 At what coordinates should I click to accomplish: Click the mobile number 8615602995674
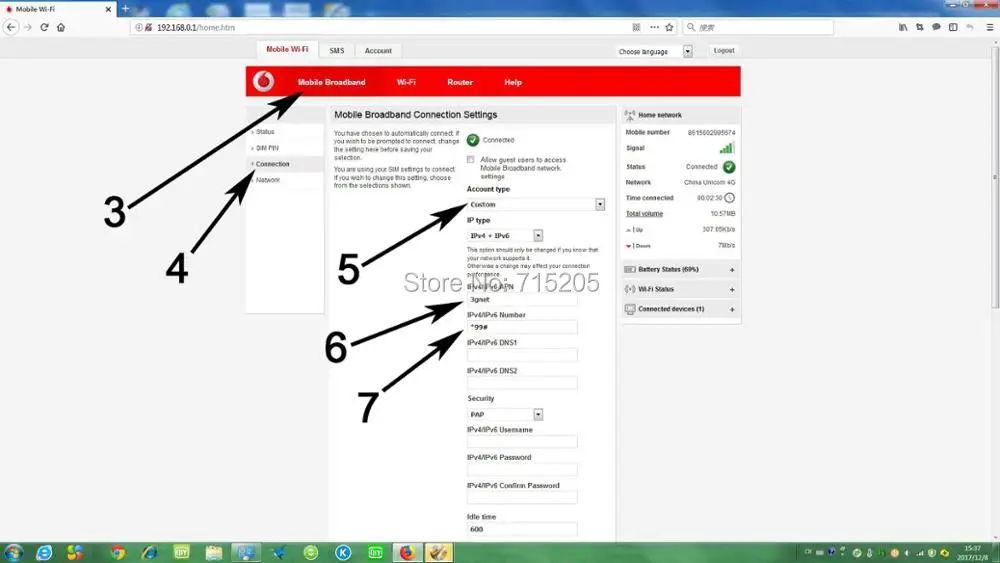(x=711, y=133)
